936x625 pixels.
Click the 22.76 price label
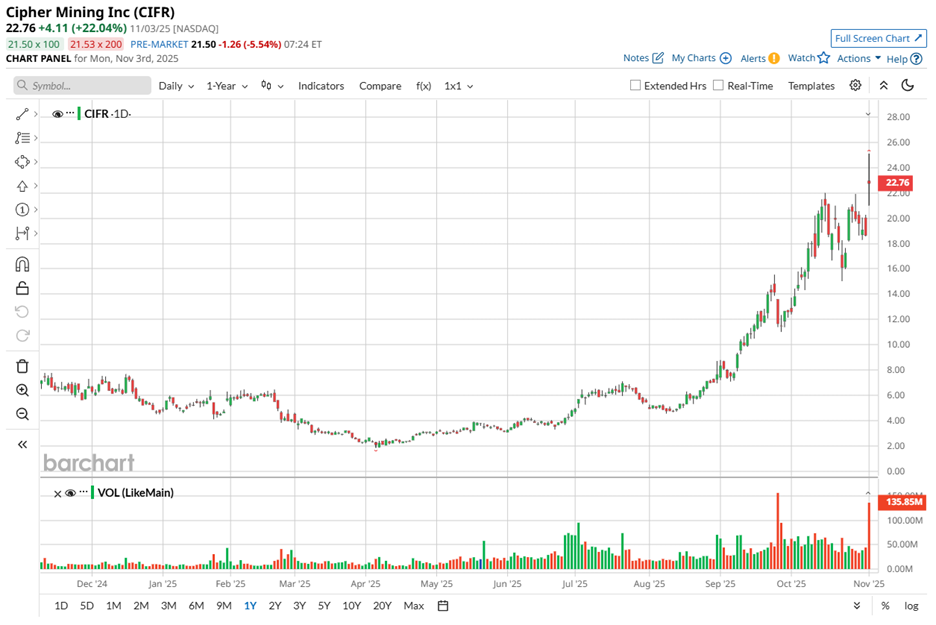(x=896, y=183)
